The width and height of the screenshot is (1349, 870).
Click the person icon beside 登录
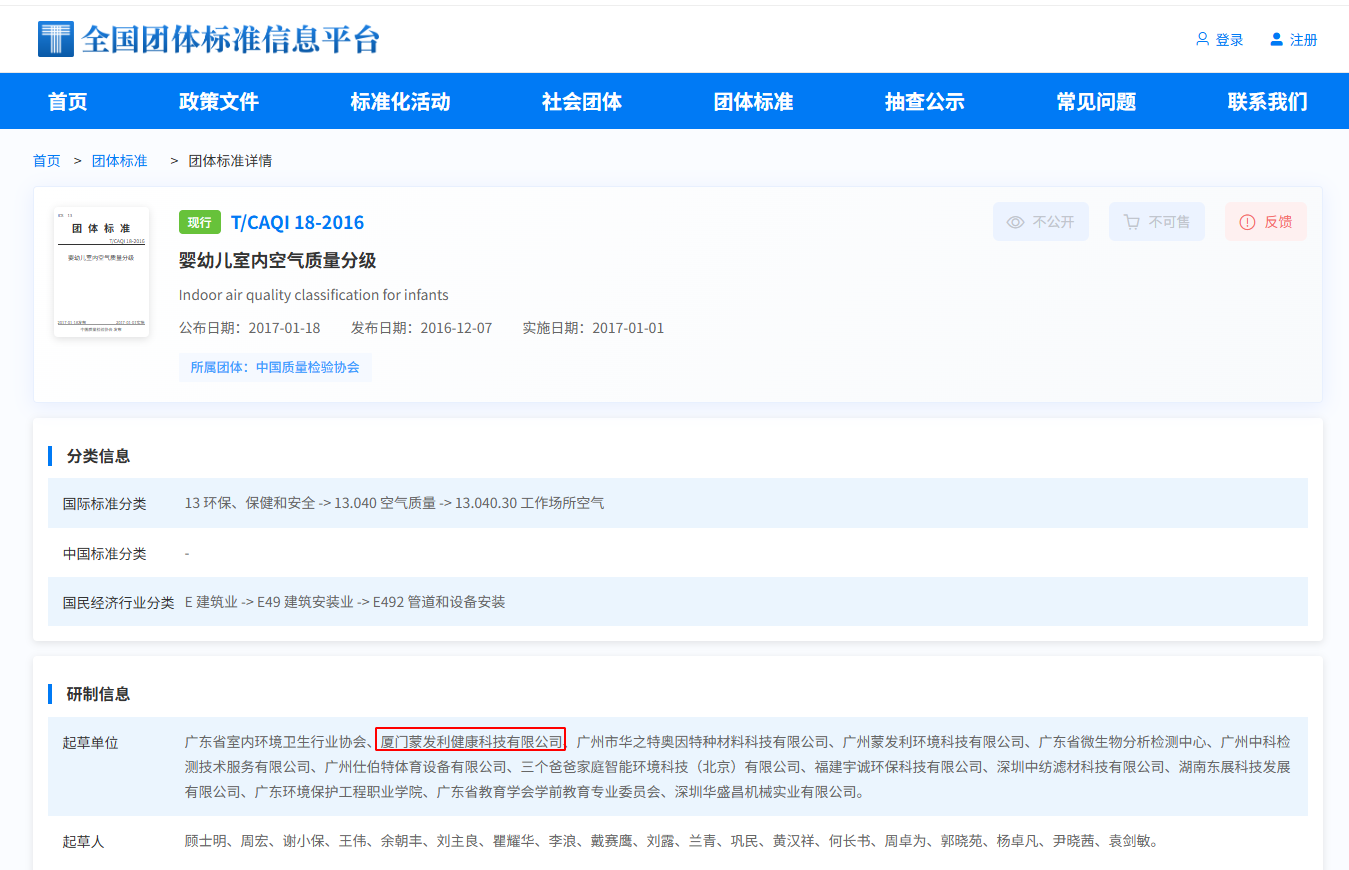(1202, 39)
